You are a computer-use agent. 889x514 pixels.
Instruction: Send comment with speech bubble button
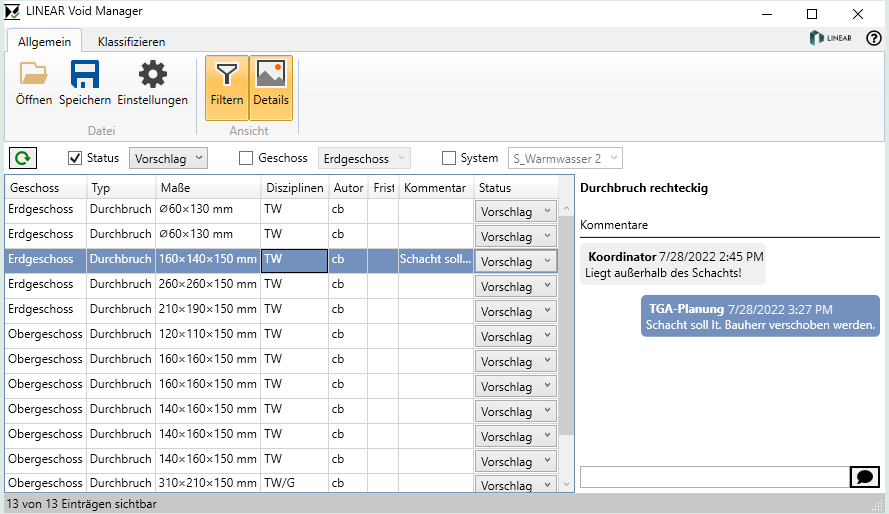click(865, 477)
